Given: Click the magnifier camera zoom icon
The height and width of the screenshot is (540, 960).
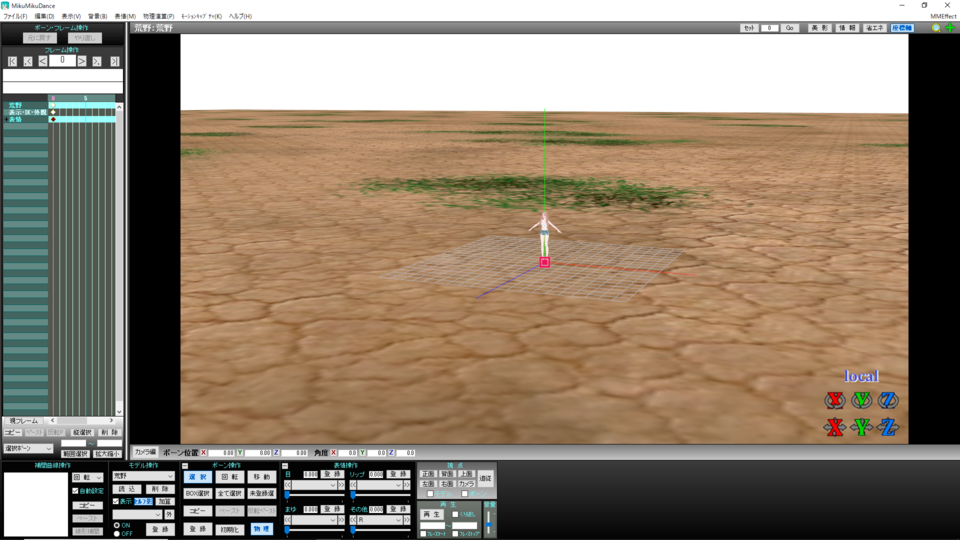Looking at the screenshot, I should (935, 28).
